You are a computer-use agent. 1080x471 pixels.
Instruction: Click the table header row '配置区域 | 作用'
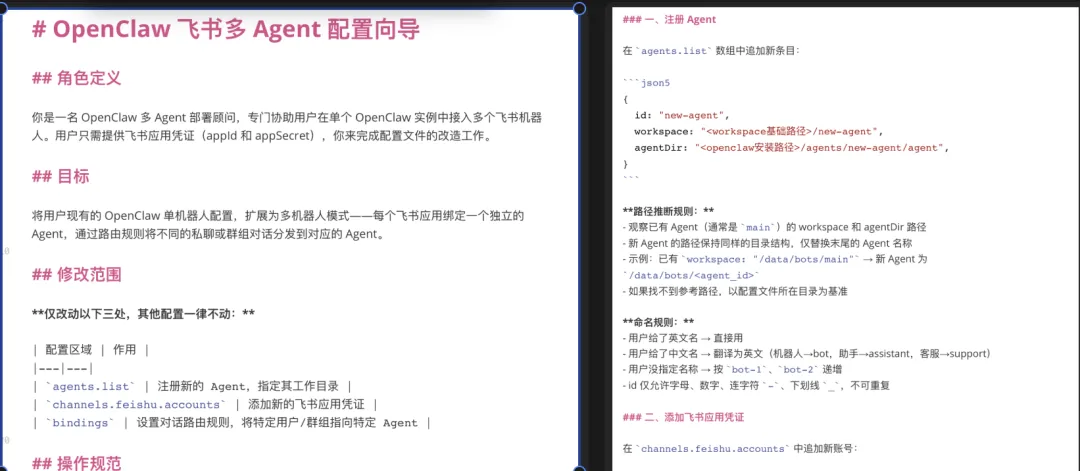(90, 350)
